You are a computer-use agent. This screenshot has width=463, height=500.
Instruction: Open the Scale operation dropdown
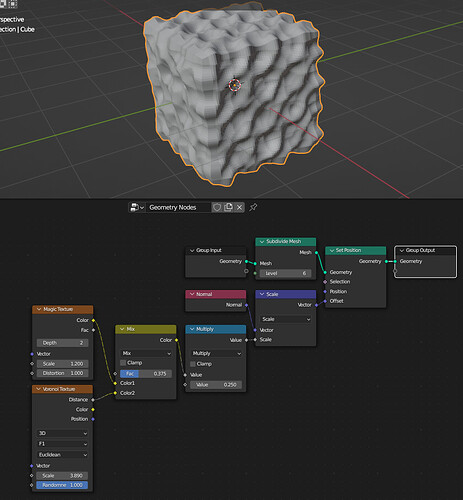[286, 319]
